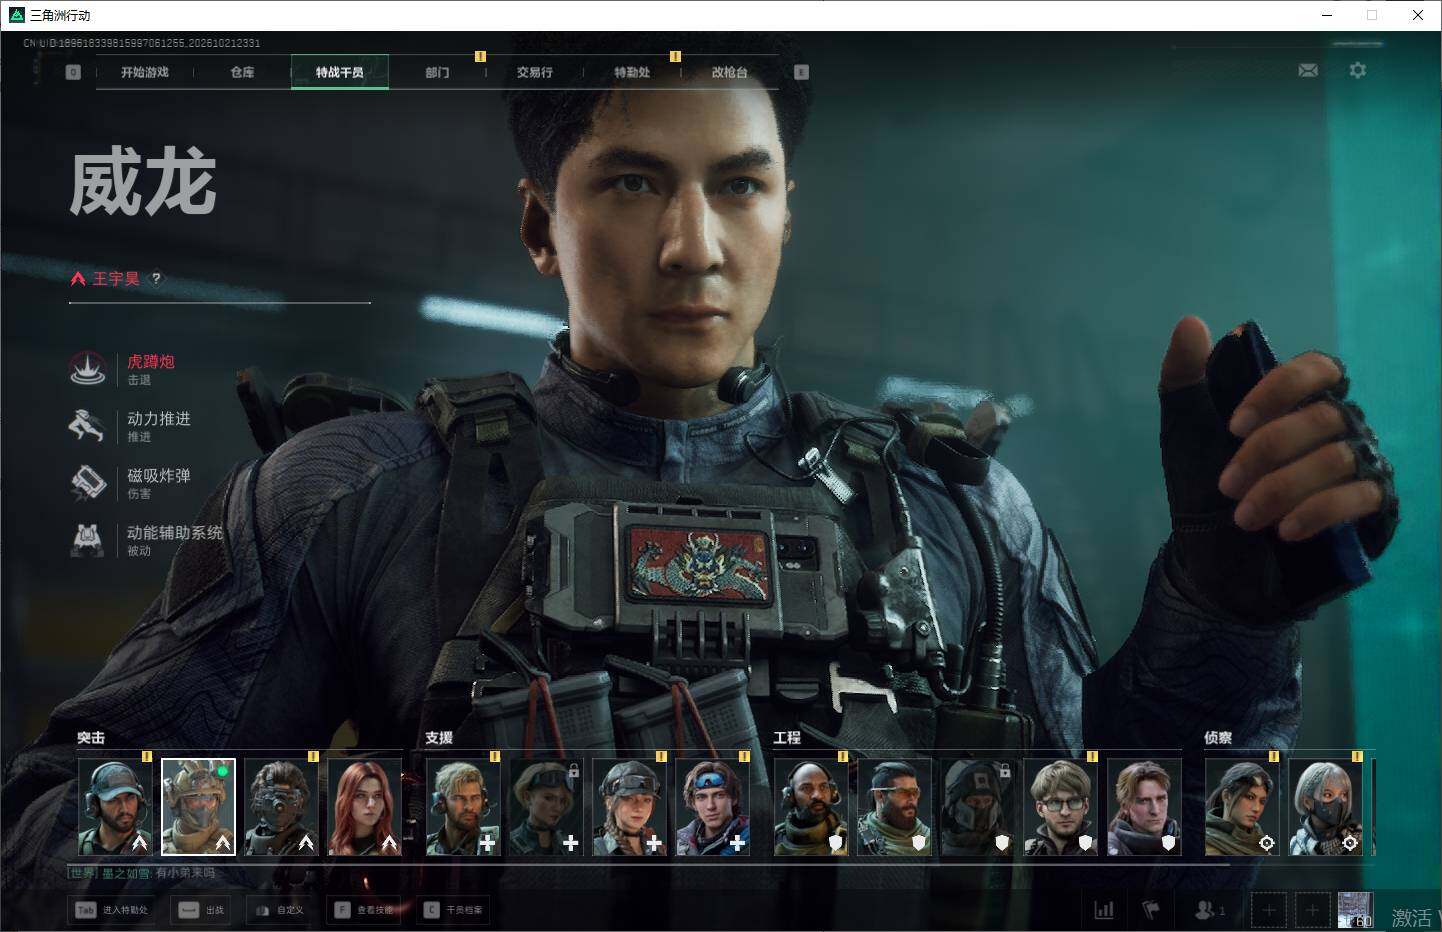The image size is (1442, 932).
Task: Select the 工程 operator with orange glasses
Action: tap(894, 807)
